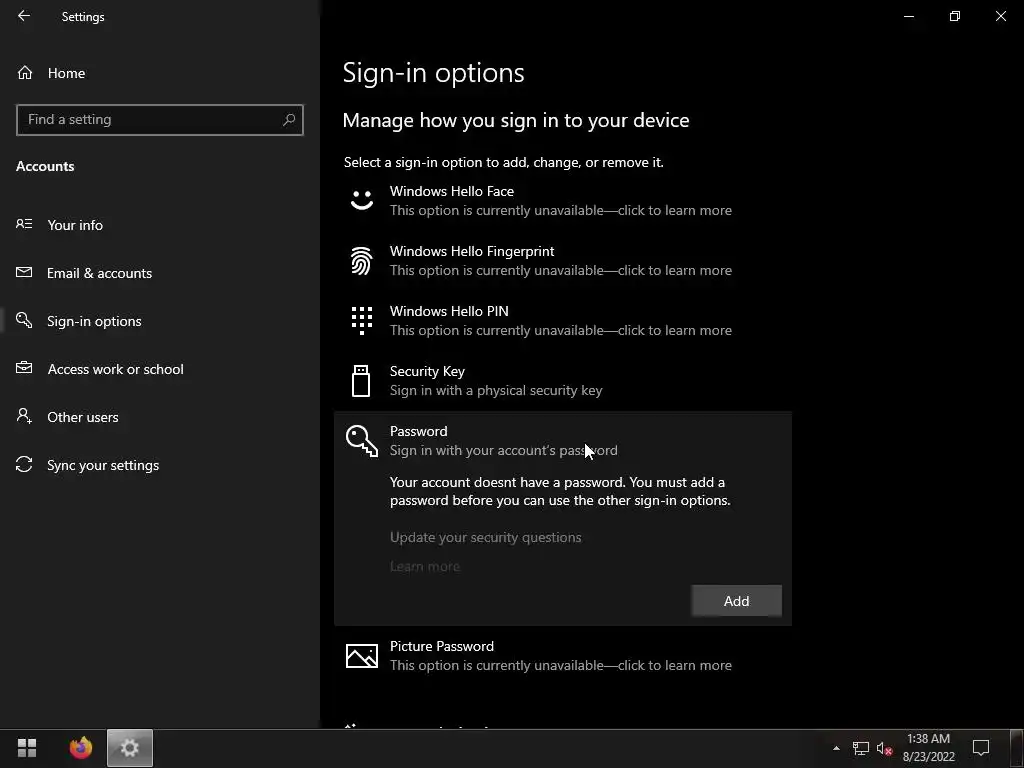
Task: Show hidden tray icons arrow
Action: [x=836, y=748]
